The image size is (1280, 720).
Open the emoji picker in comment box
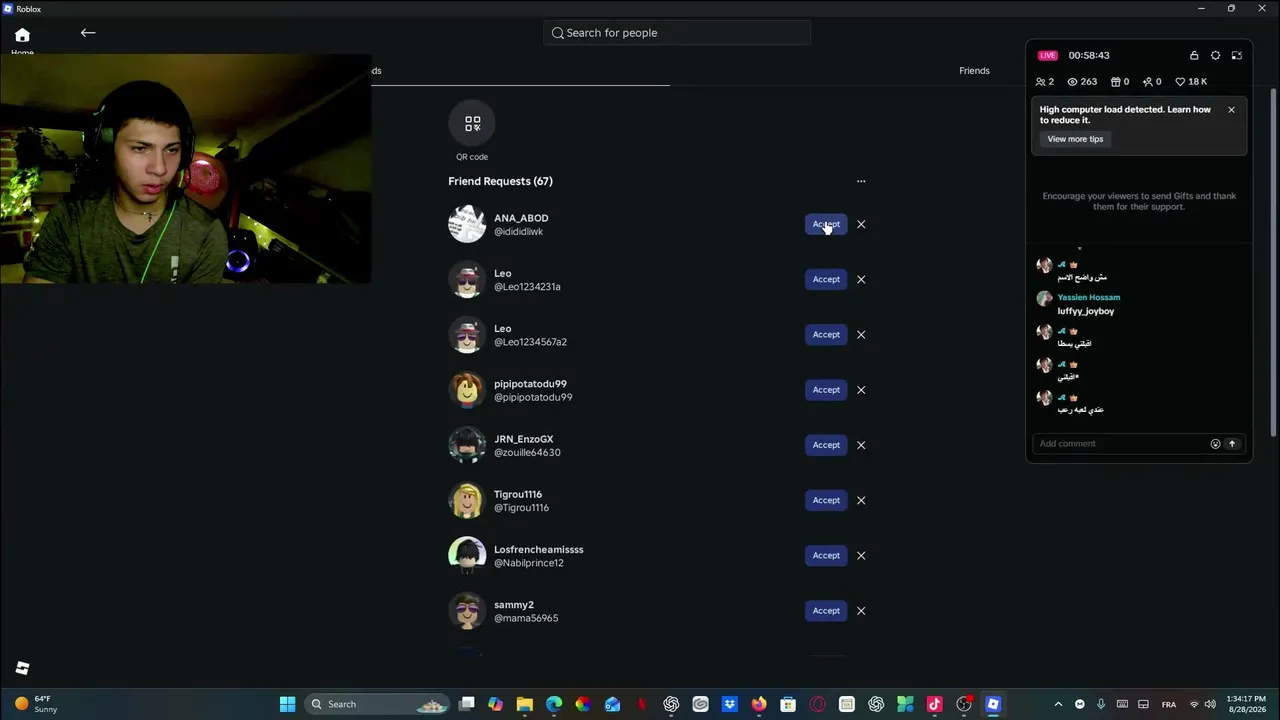(1215, 444)
